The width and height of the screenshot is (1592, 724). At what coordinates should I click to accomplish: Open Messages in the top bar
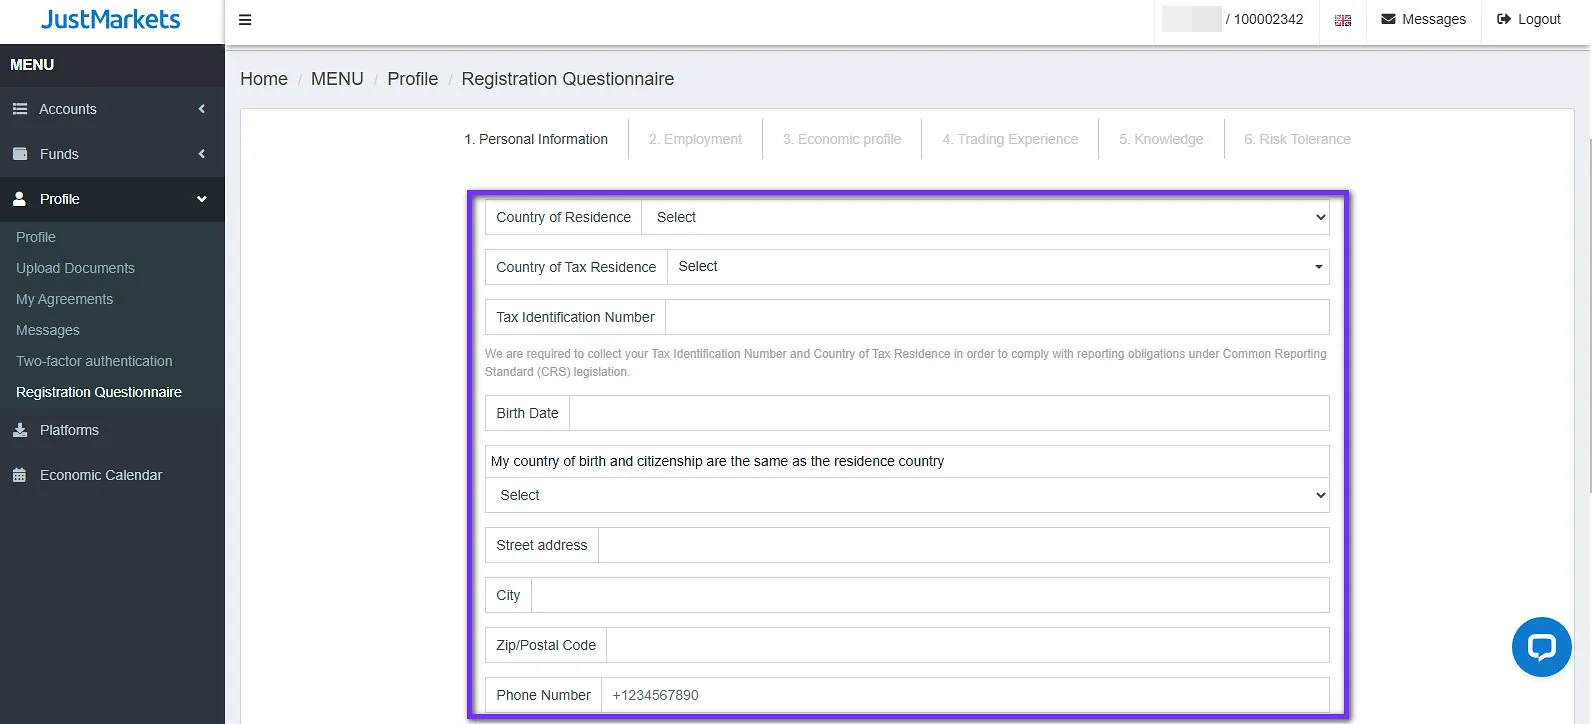1423,20
